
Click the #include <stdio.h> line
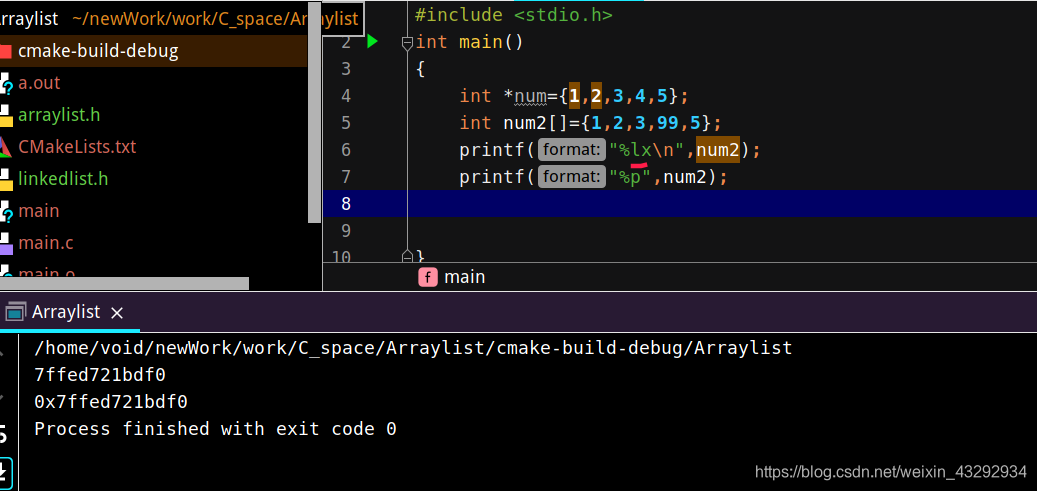tap(513, 15)
